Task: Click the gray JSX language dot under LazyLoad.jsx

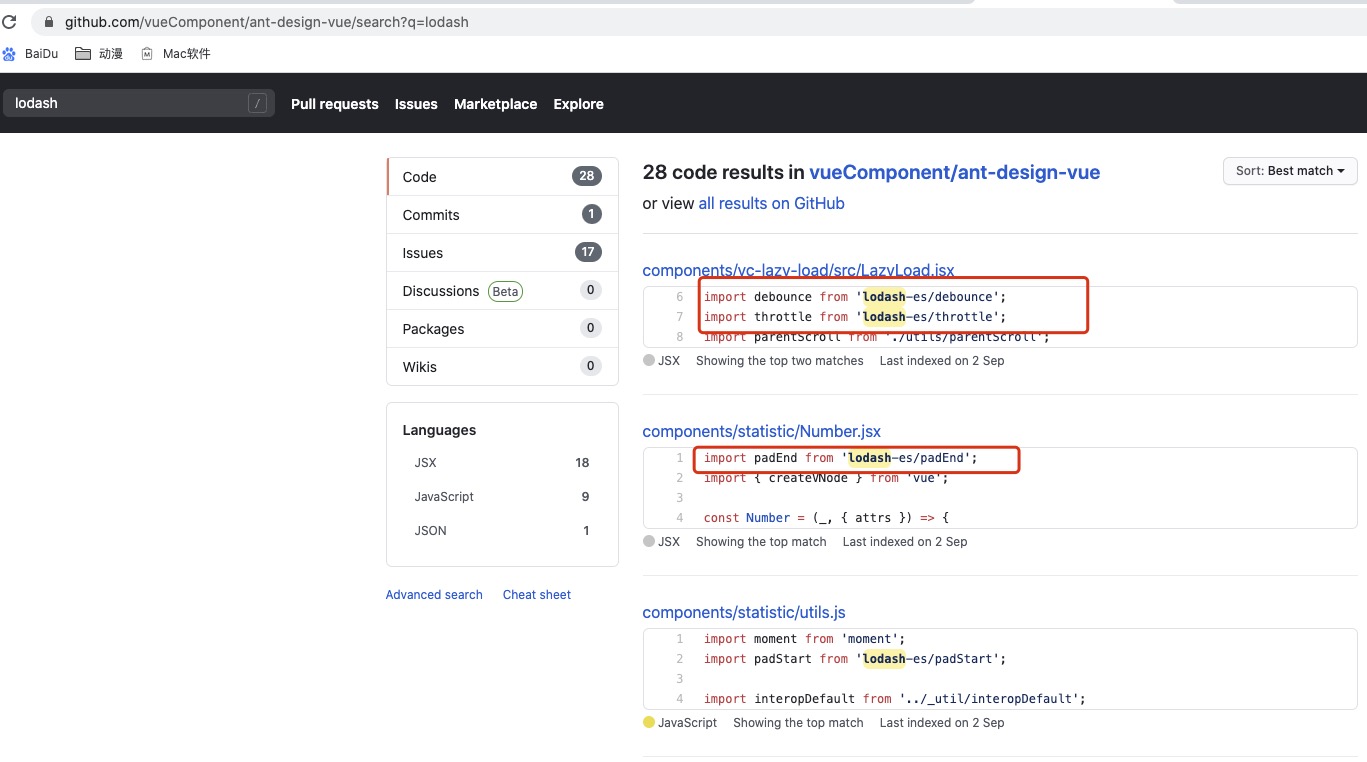Action: [649, 360]
